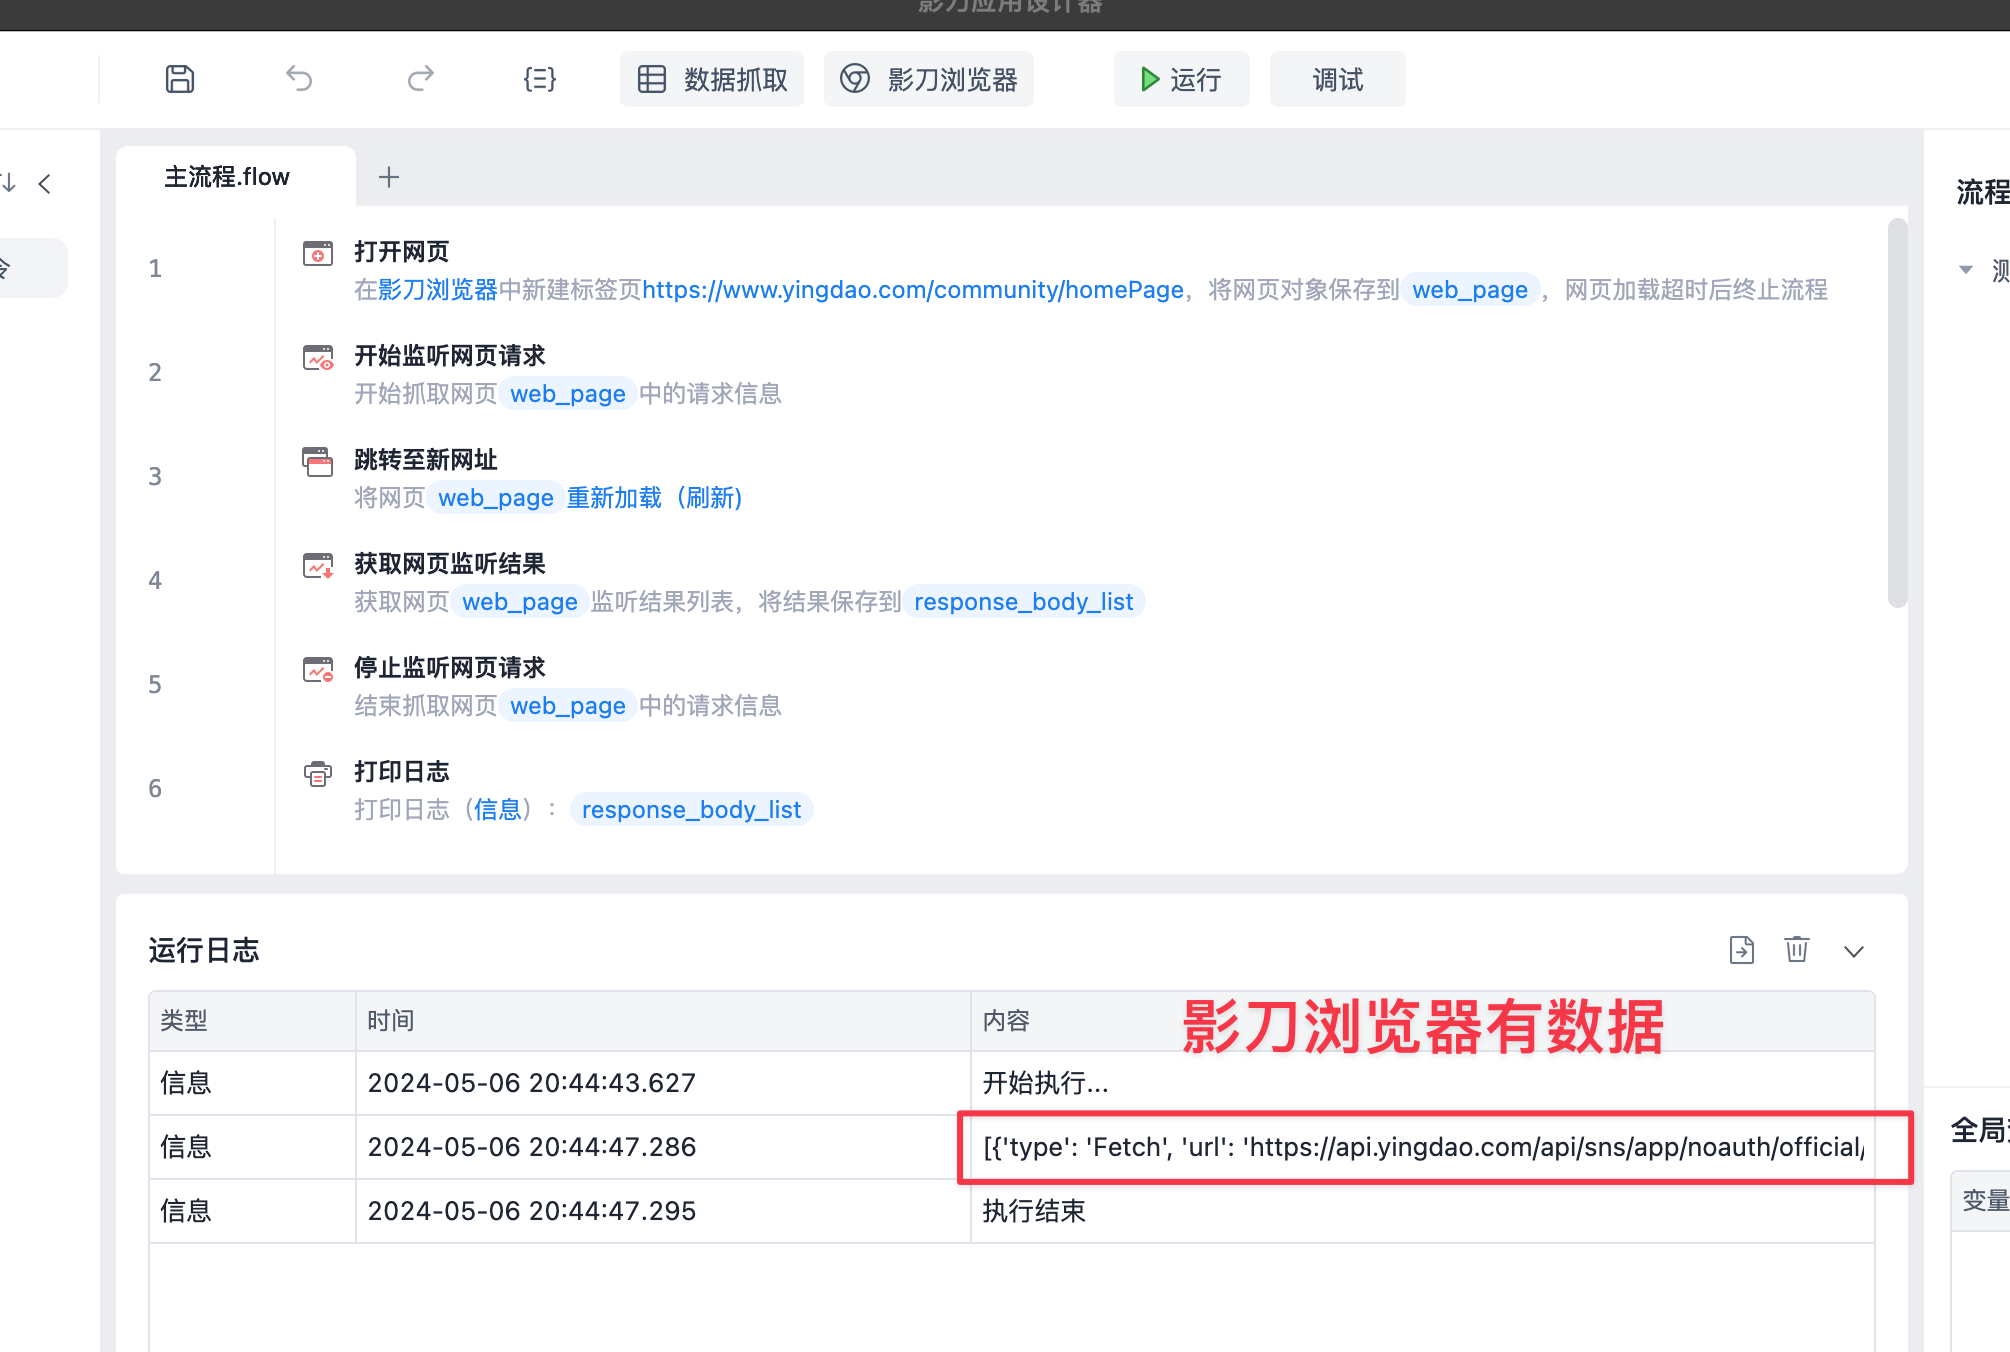
Task: Add a new flow tab with plus
Action: pos(389,177)
